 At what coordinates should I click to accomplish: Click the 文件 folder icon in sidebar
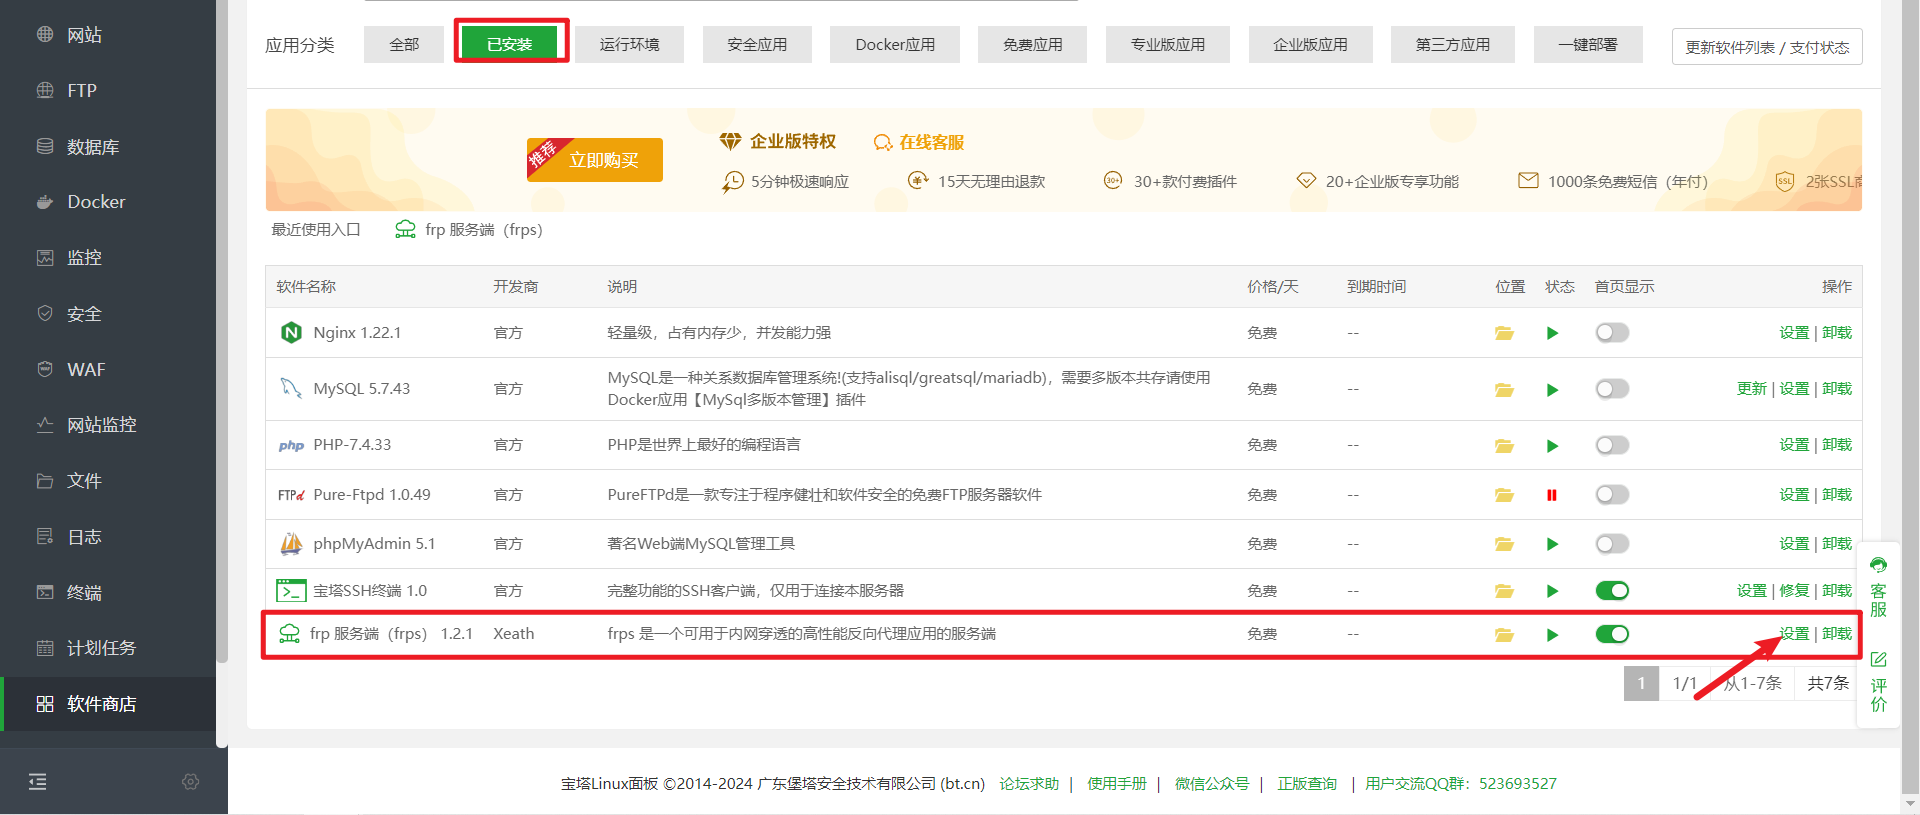(45, 481)
